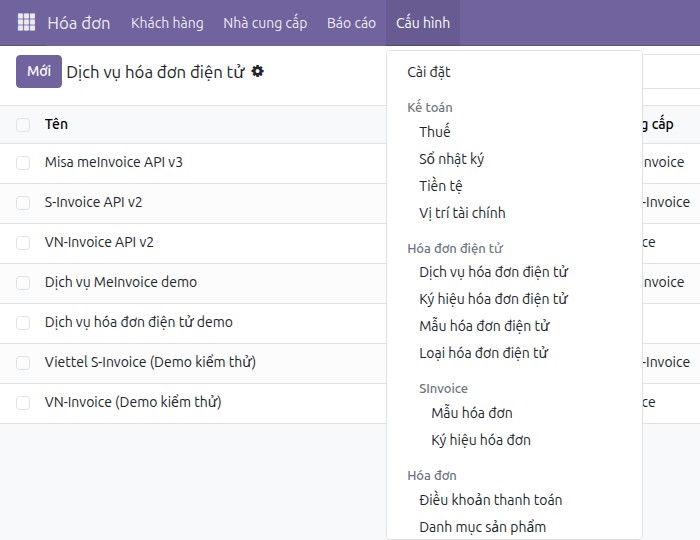This screenshot has width=700, height=540.
Task: Open the apps grid home menu icon
Action: point(26,22)
